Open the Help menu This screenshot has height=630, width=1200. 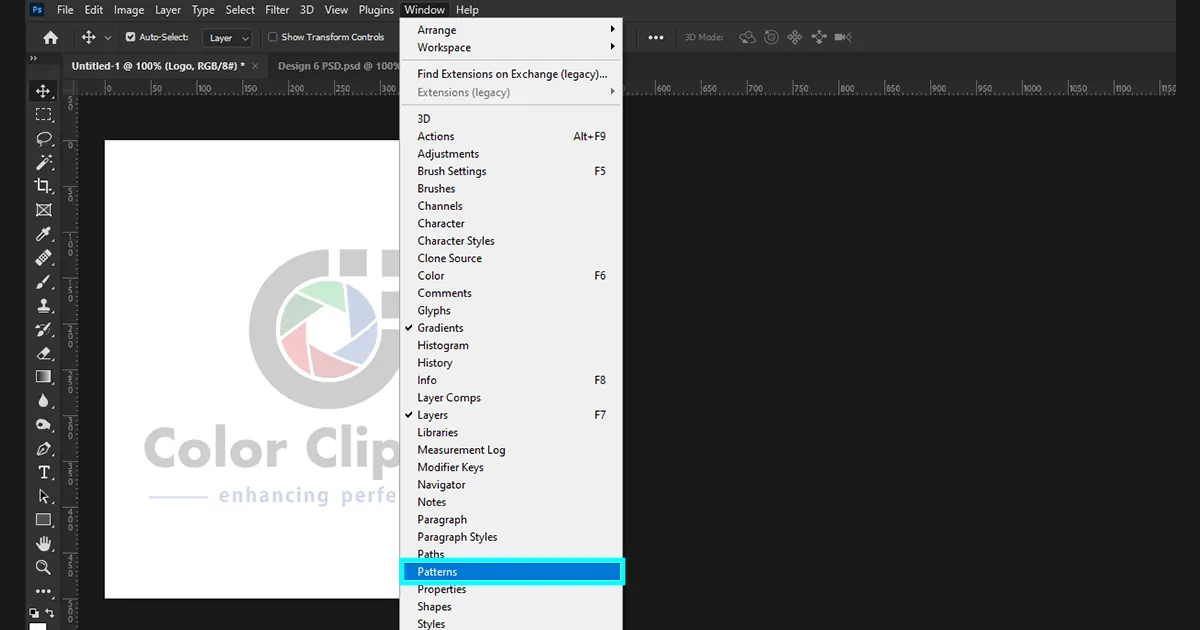(466, 9)
